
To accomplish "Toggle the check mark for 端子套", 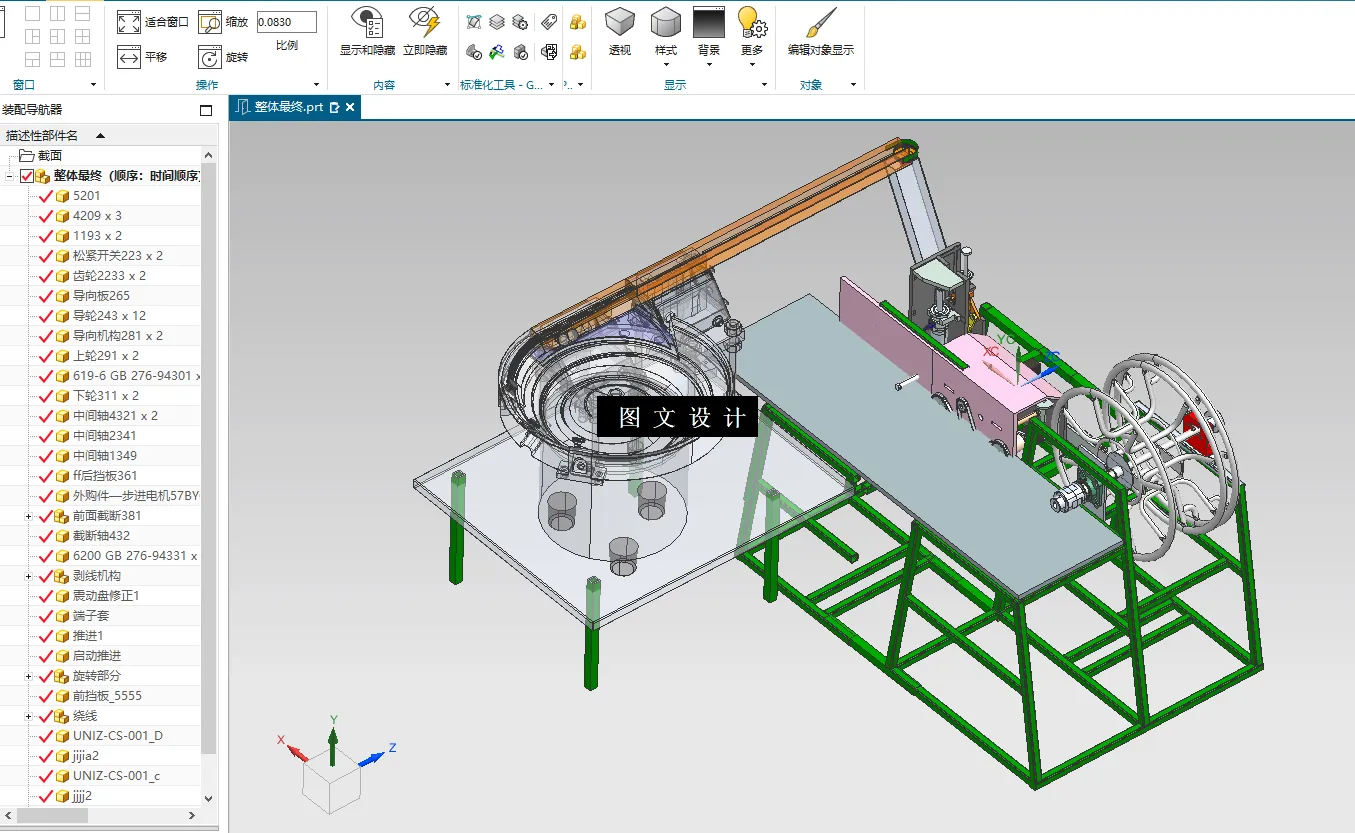I will coord(45,616).
